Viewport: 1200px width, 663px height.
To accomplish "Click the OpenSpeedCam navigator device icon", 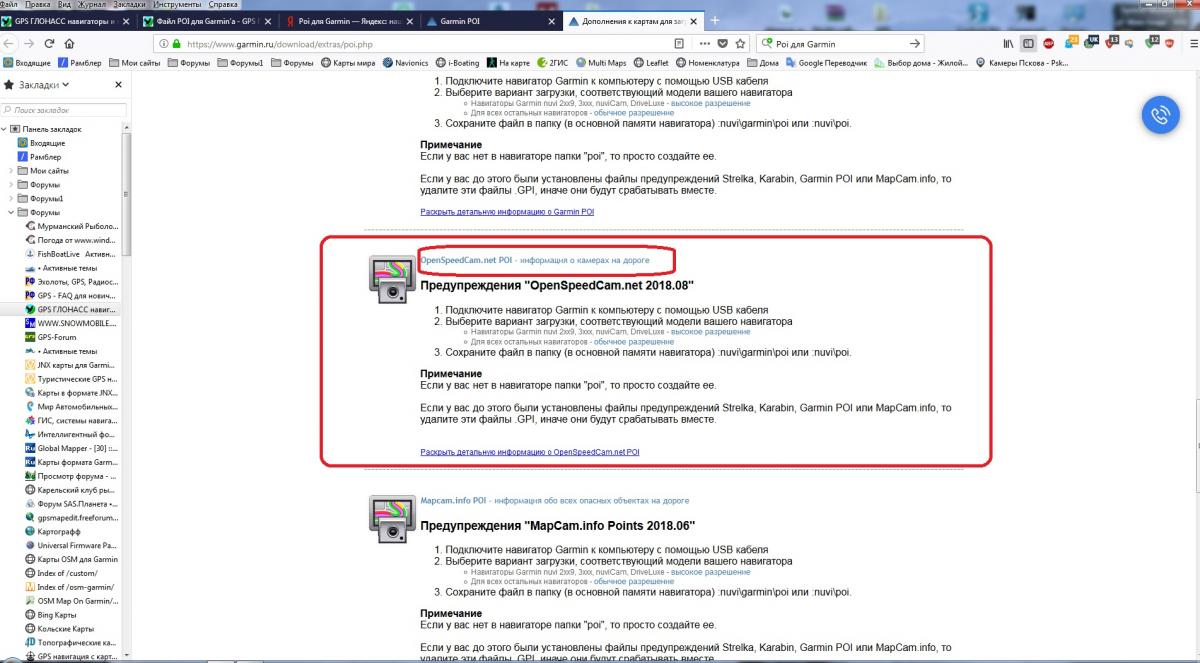I will (392, 279).
